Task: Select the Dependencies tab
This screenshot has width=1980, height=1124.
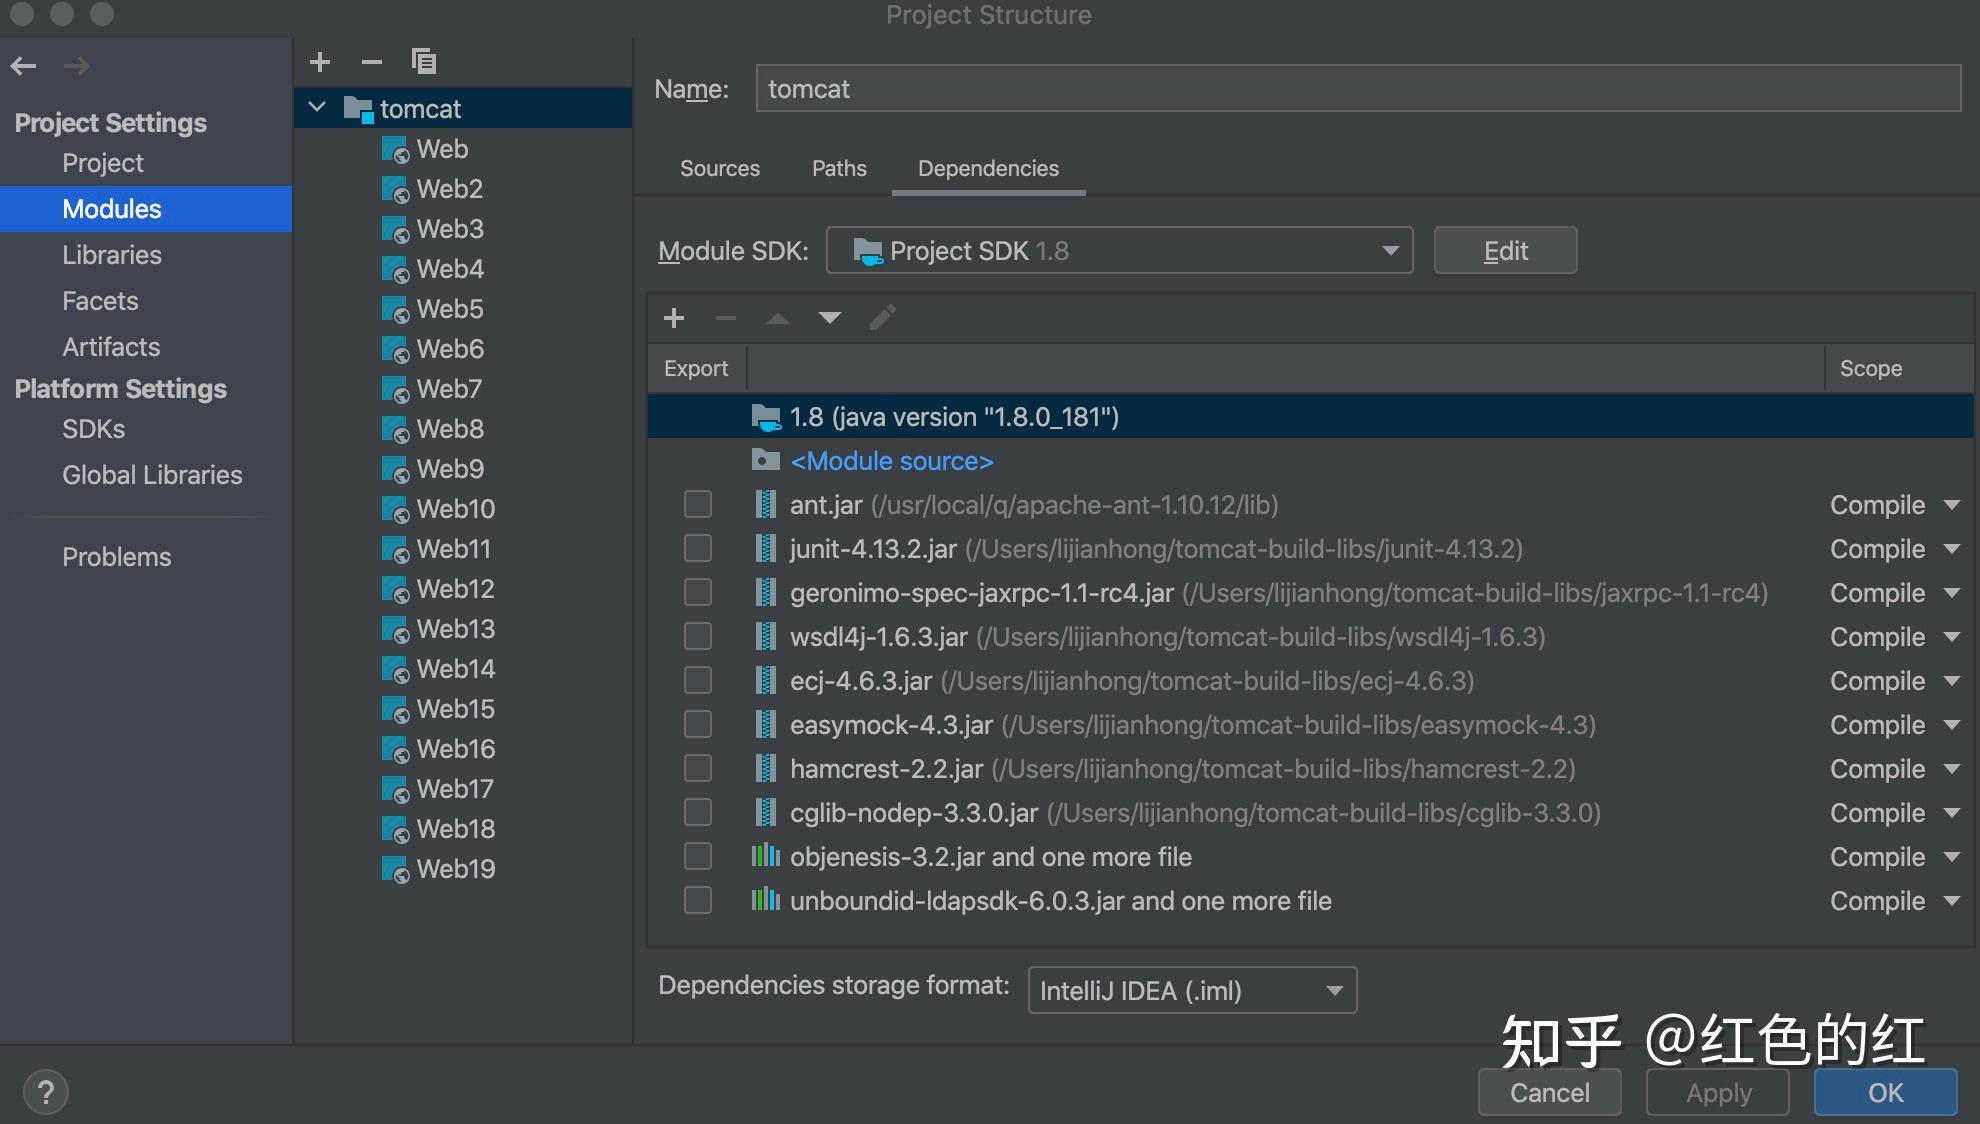Action: tap(988, 168)
